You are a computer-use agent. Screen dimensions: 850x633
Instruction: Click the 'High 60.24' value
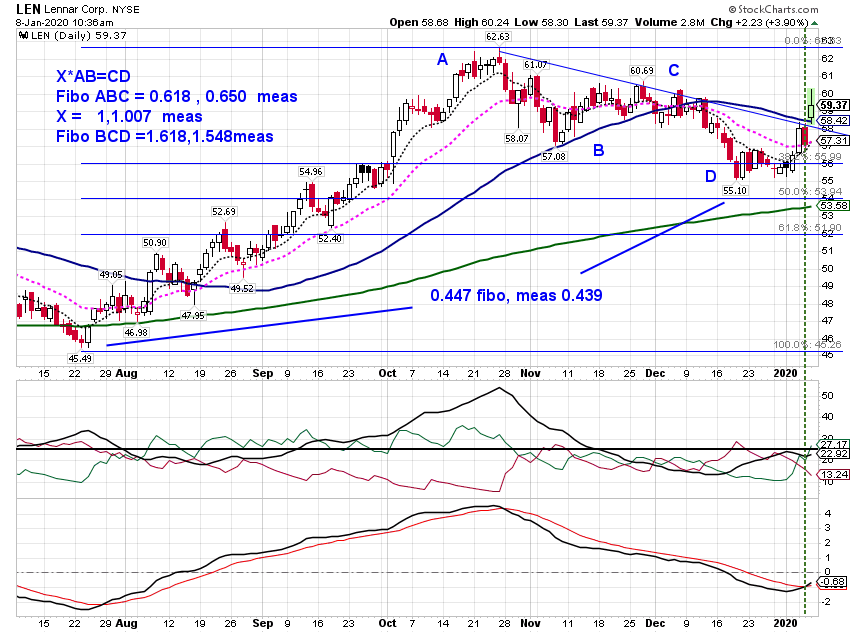pos(480,22)
